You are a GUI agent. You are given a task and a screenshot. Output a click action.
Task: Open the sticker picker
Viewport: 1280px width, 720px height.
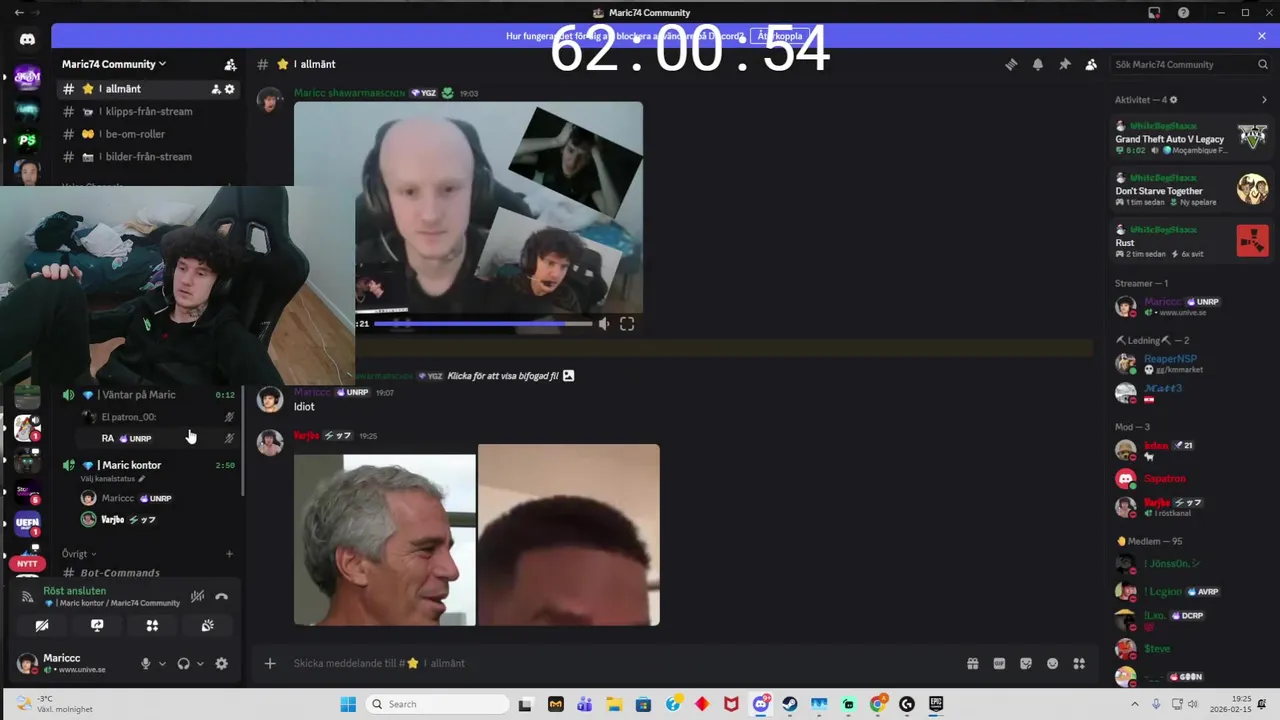pos(1026,663)
